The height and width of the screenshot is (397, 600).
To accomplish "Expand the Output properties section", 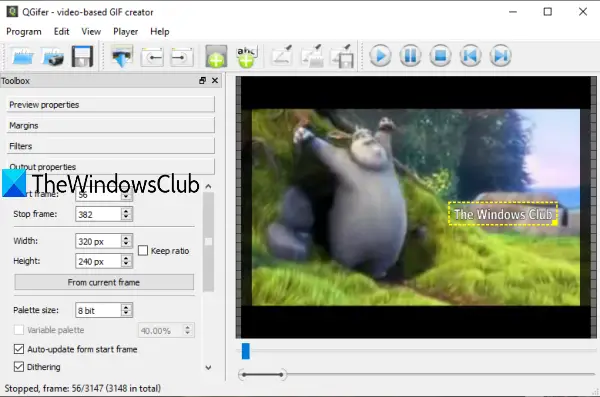I will click(x=111, y=167).
